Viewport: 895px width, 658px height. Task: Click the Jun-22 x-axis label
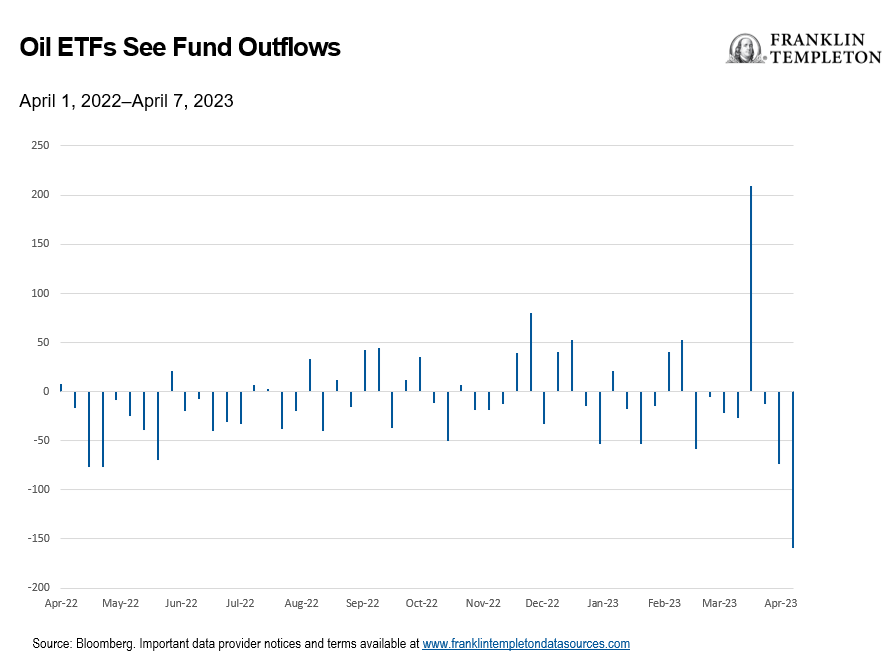click(181, 603)
